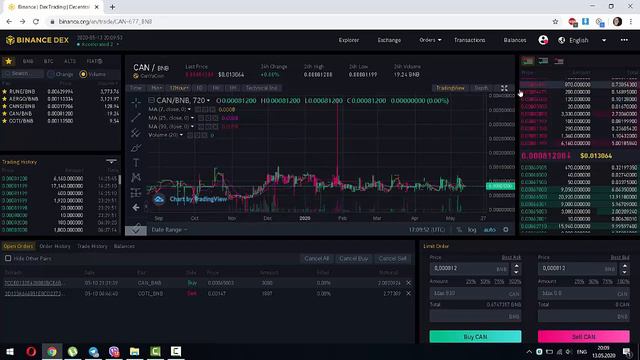Click the three-dots more menu in header

(x=624, y=40)
